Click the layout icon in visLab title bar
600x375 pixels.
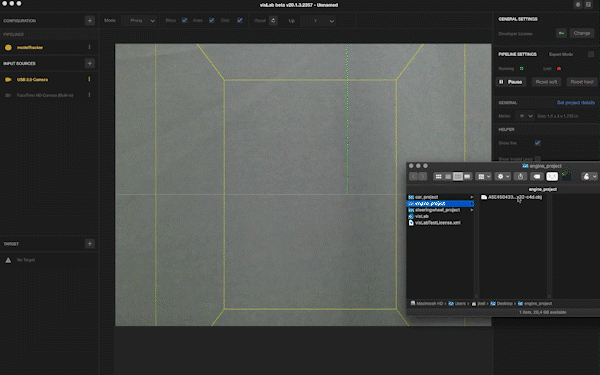click(x=589, y=5)
